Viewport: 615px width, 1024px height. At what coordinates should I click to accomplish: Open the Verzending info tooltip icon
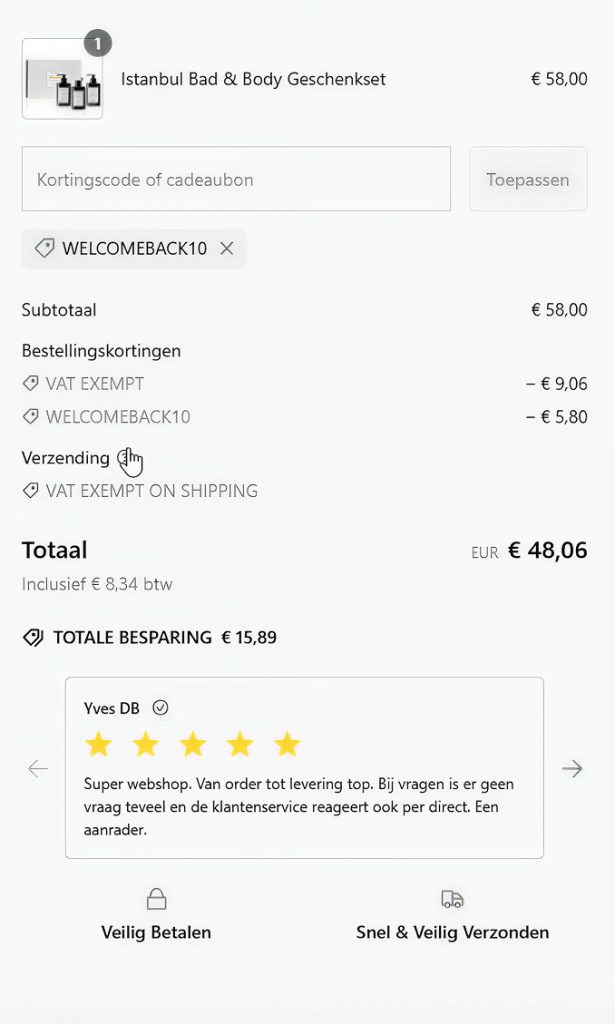124,458
